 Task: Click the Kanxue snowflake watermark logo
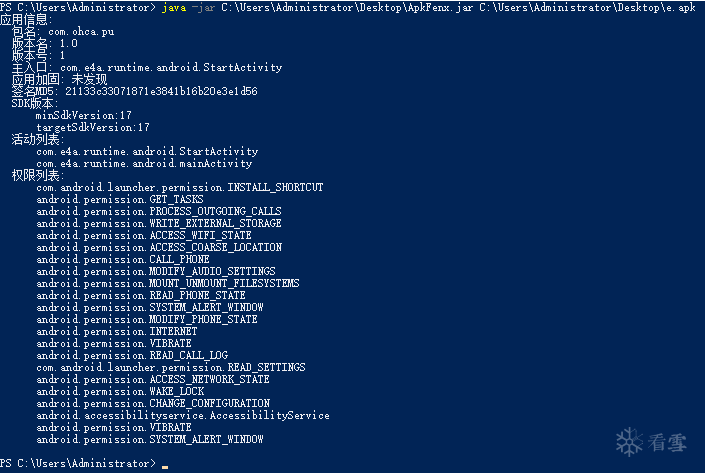tap(629, 440)
